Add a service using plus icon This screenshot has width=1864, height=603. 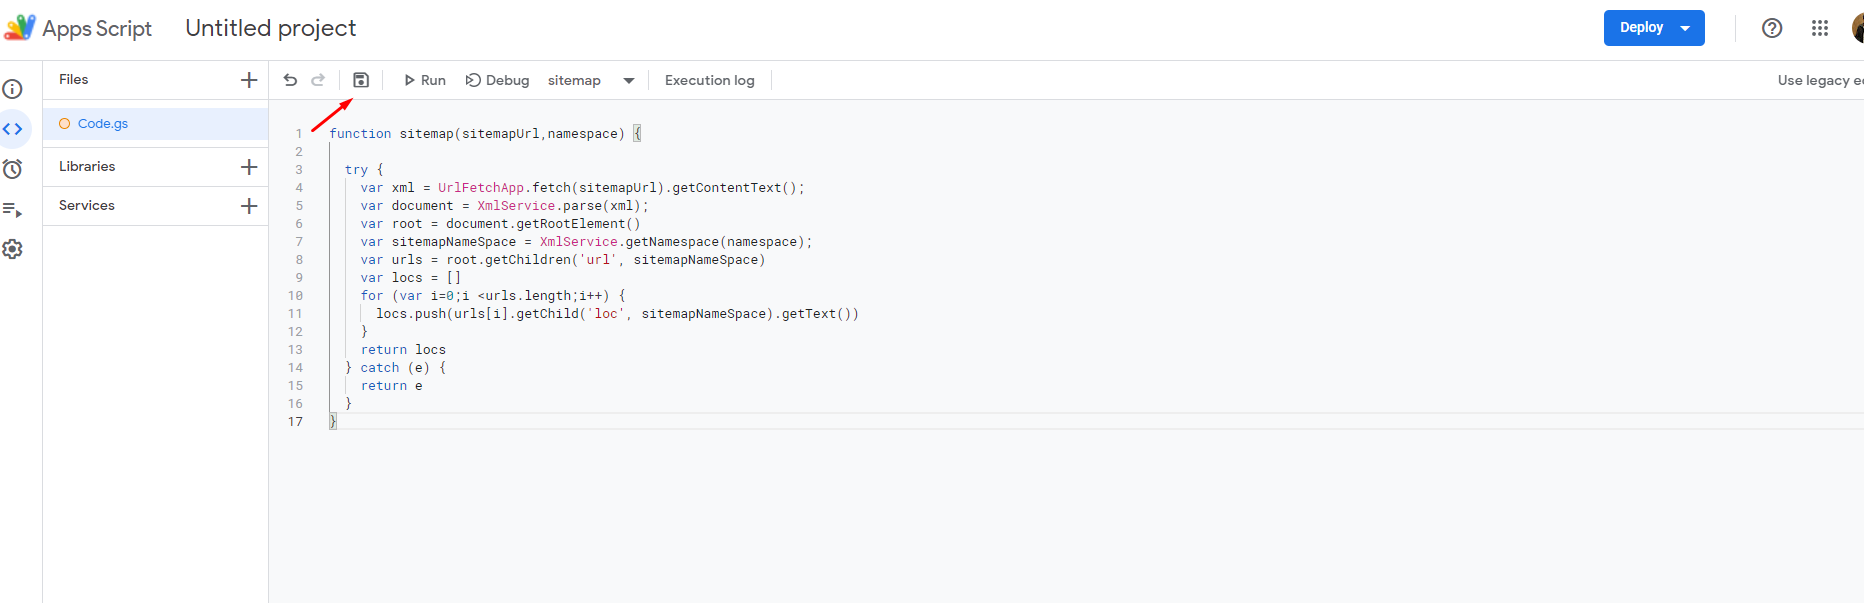249,206
